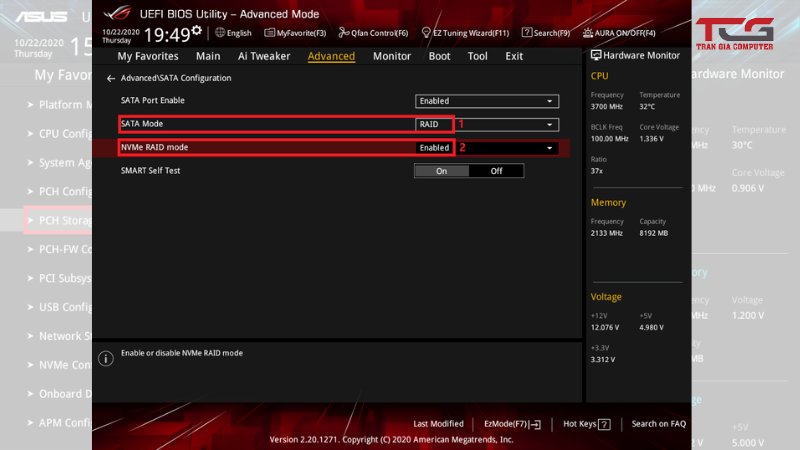Open the NVMe RAID mode dropdown
This screenshot has width=800, height=450.
click(x=487, y=148)
